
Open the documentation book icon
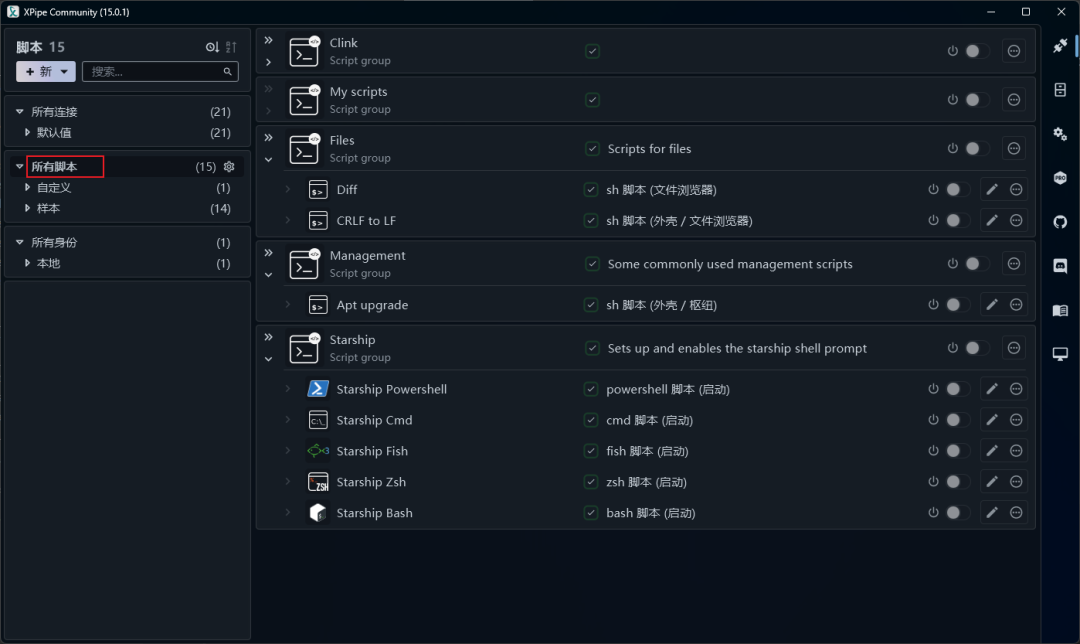[1060, 310]
